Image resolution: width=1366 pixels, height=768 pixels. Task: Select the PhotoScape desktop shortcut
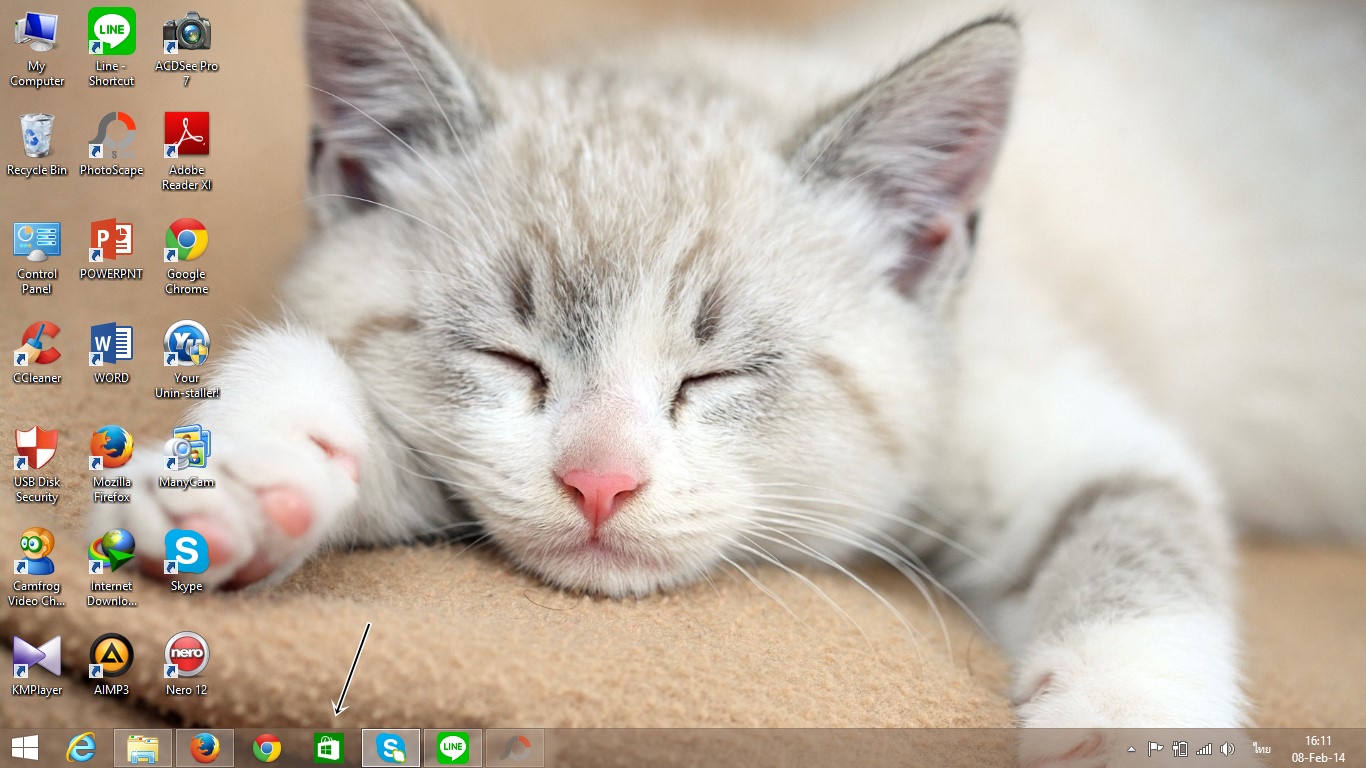111,145
